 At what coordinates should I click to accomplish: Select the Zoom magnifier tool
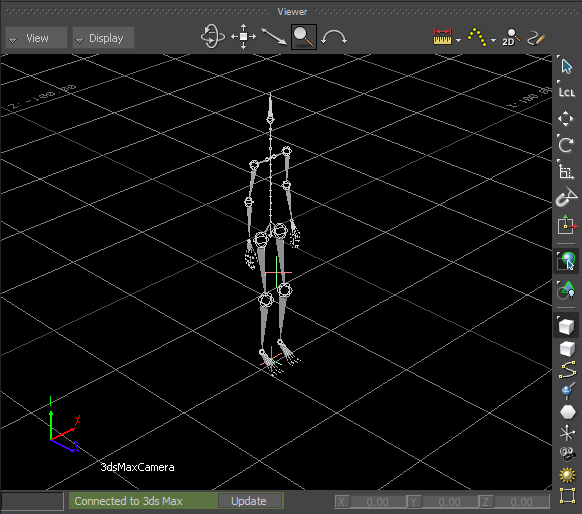[304, 37]
